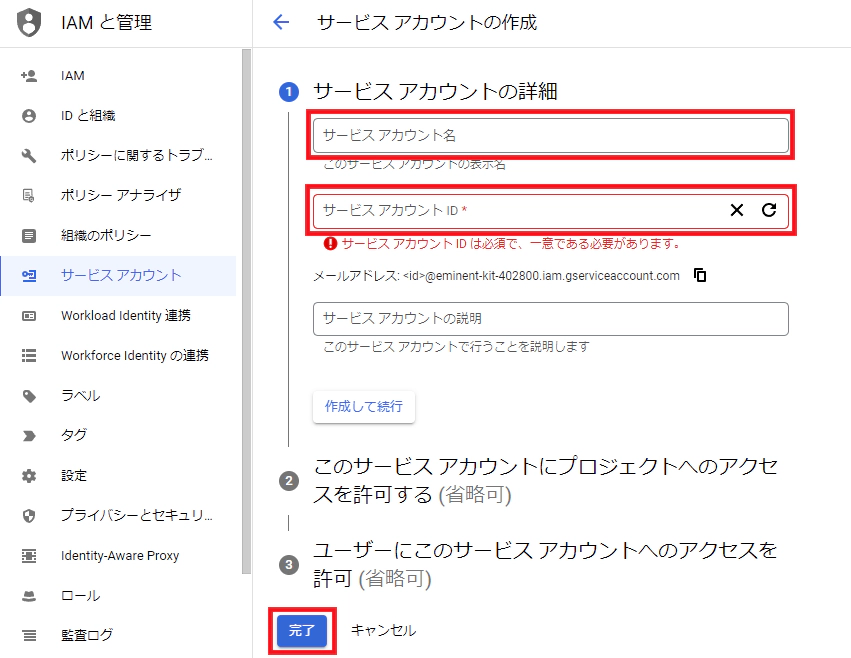The height and width of the screenshot is (658, 851).
Task: Click the IAM と管理 shield icon
Action: point(29,23)
